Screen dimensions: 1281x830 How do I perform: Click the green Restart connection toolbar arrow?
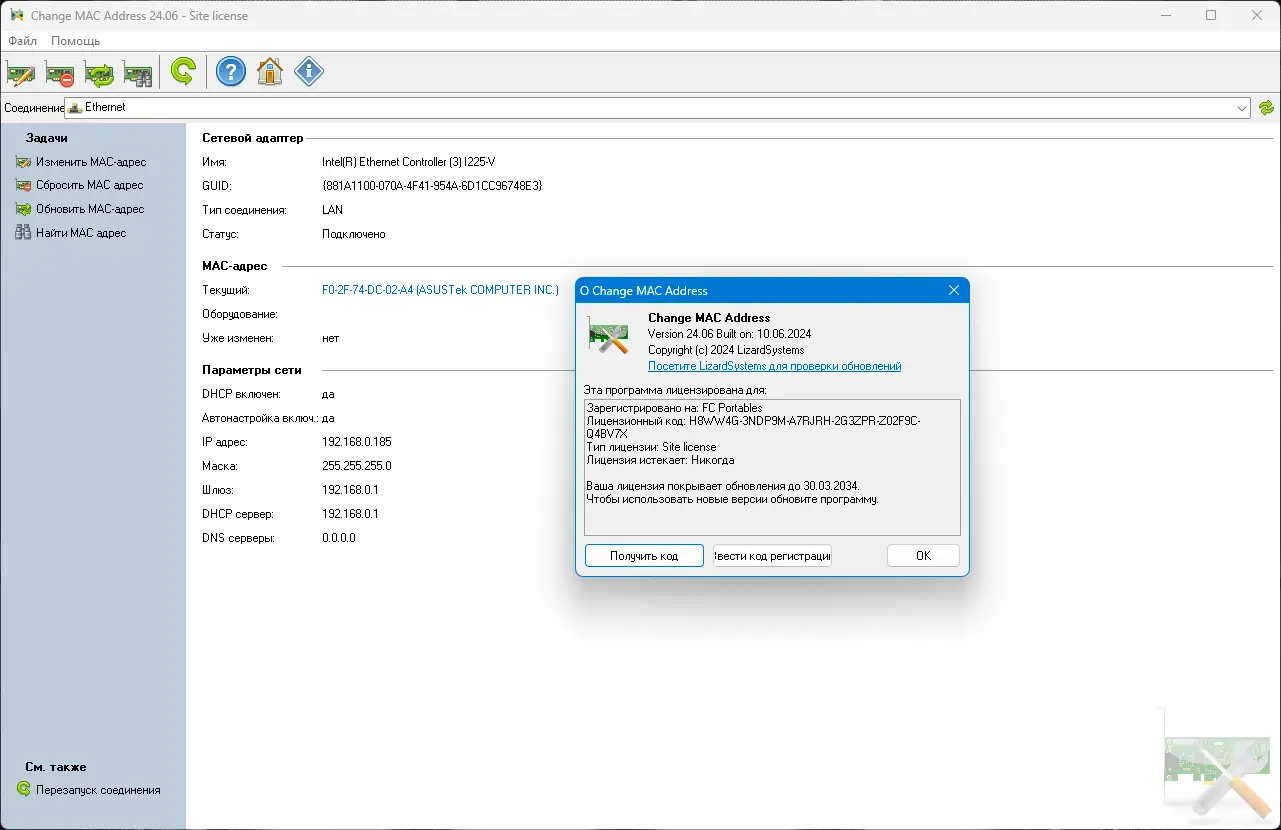coord(183,72)
